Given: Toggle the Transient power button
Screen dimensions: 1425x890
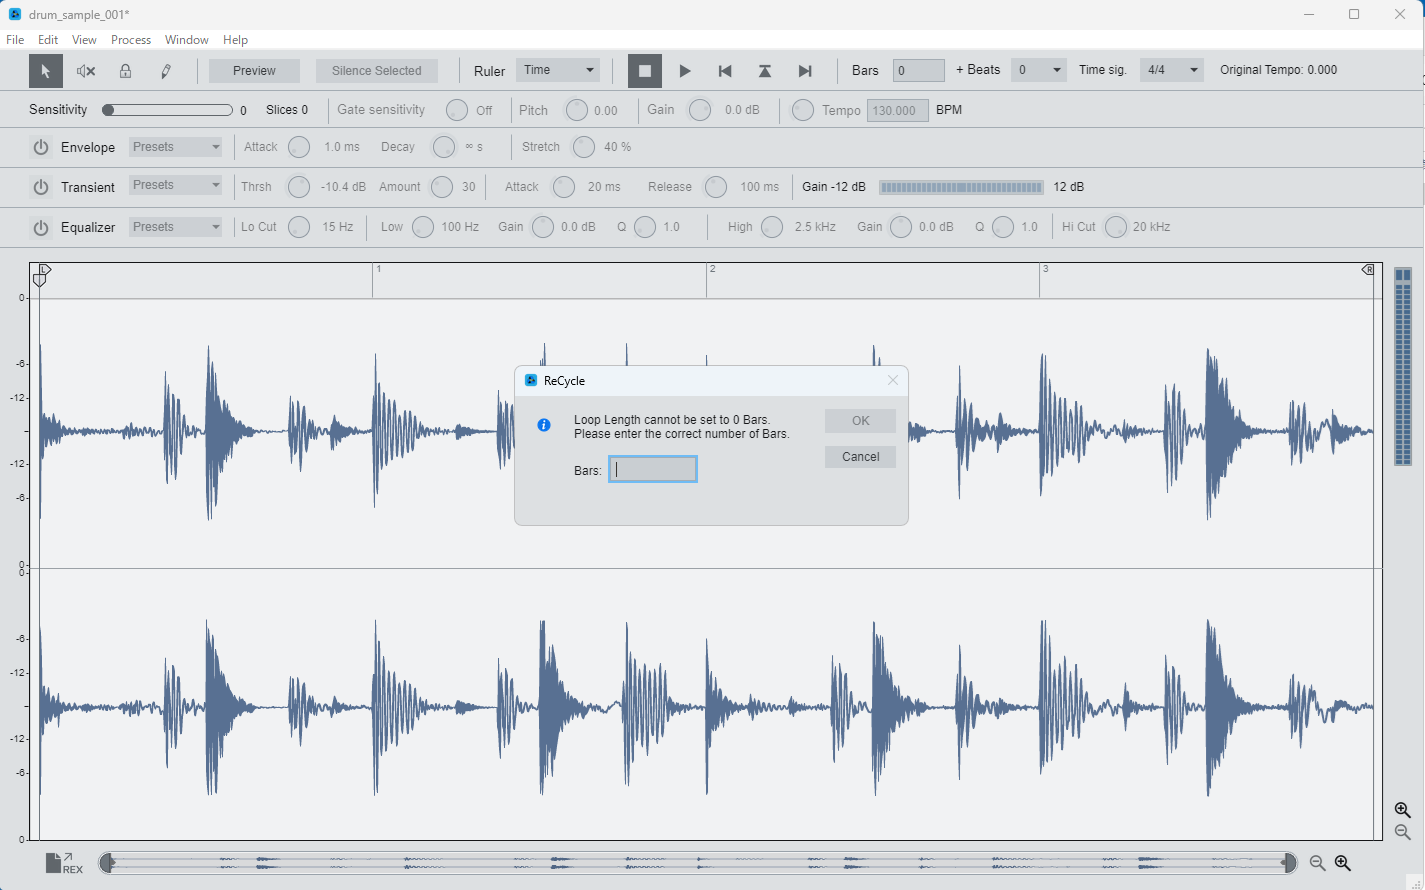Looking at the screenshot, I should [41, 187].
